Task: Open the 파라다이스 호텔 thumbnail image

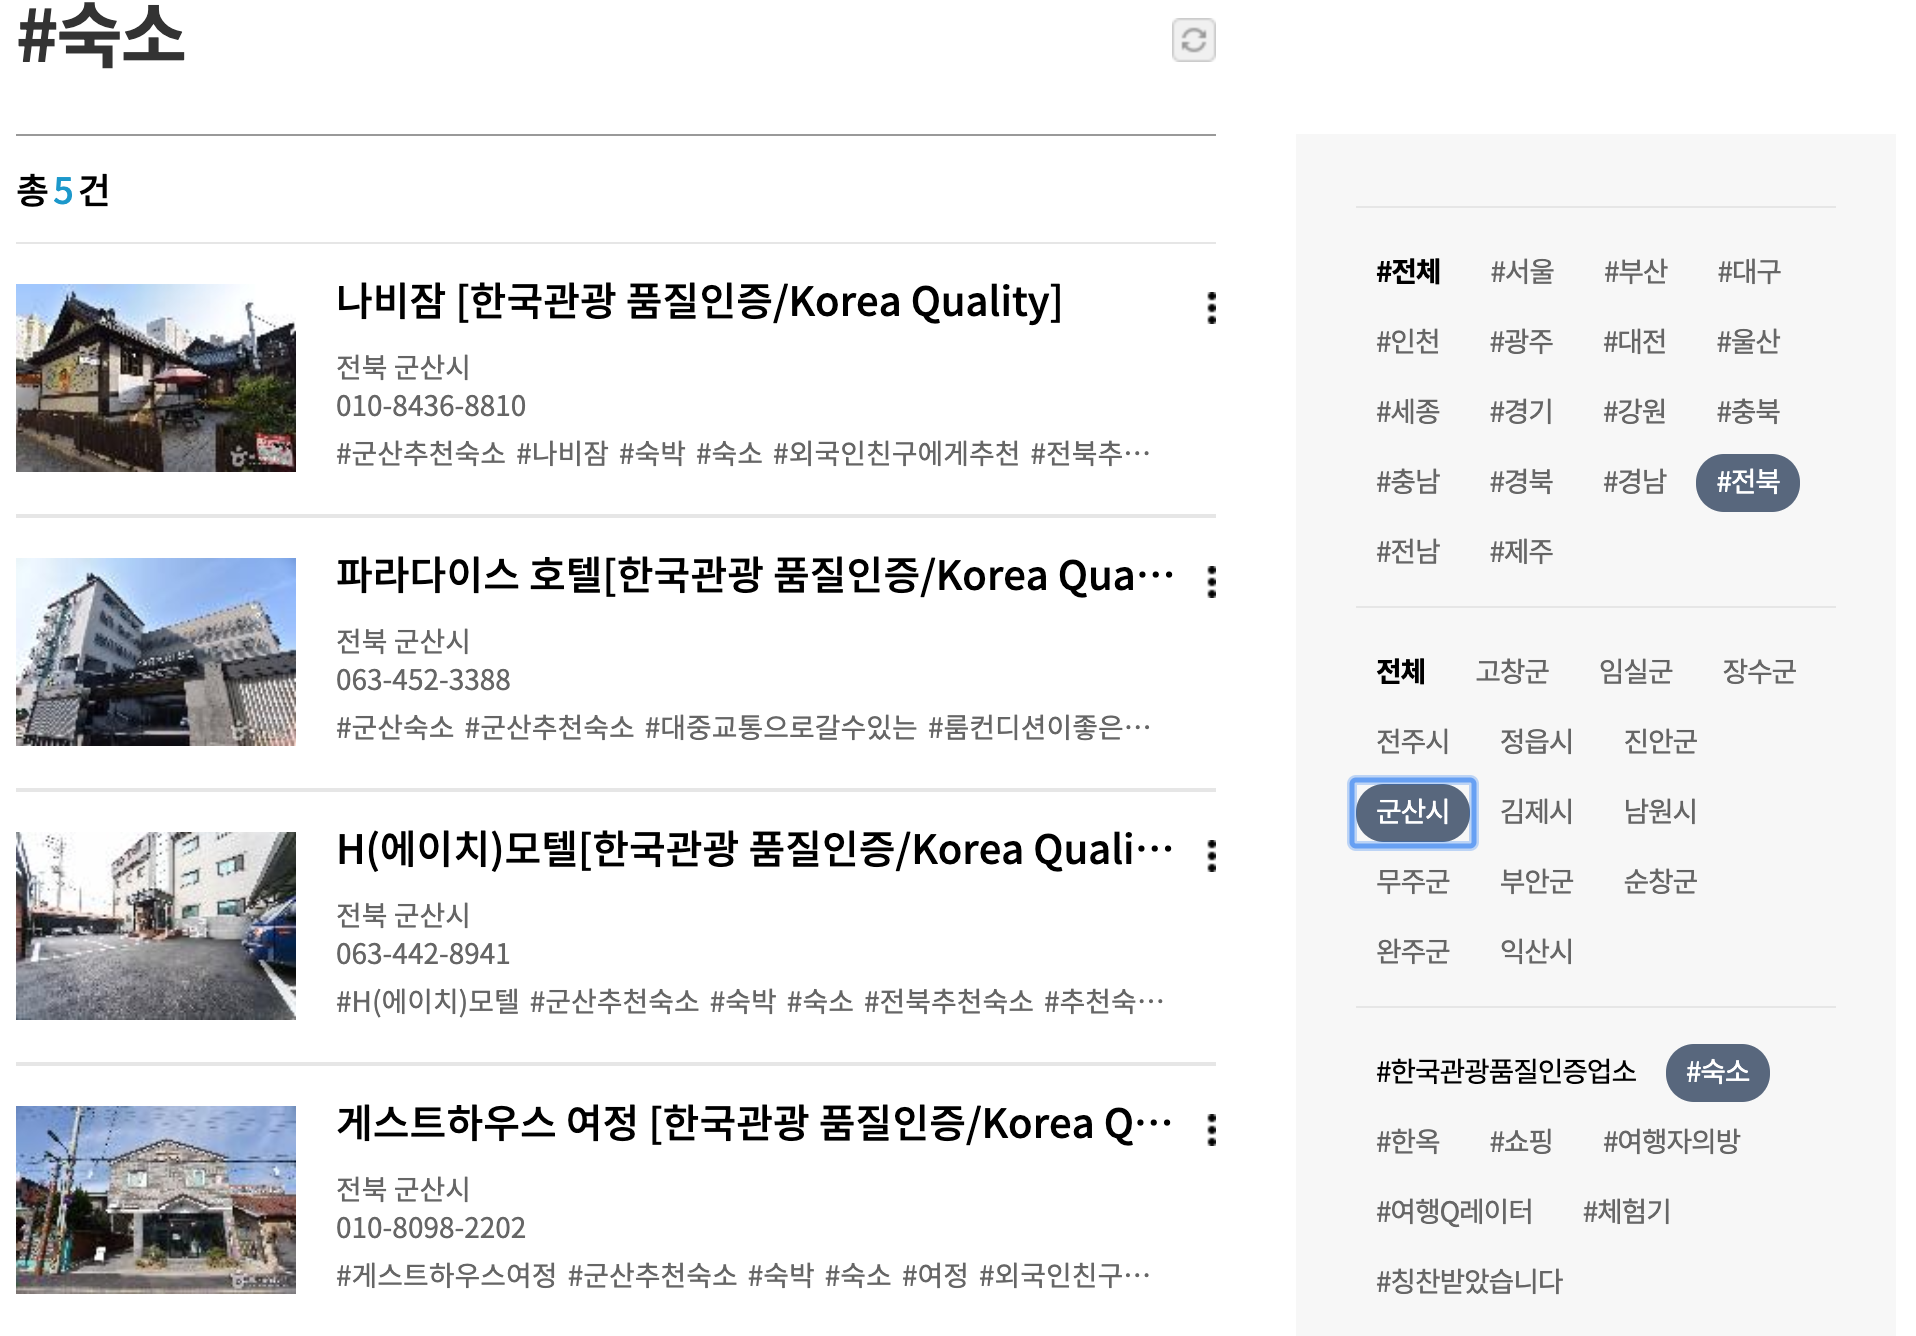Action: click(156, 652)
